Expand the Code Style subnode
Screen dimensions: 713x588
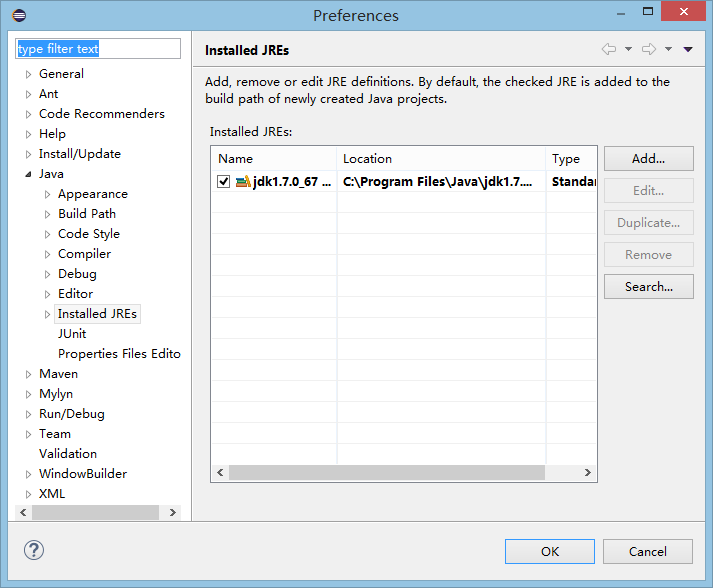point(47,234)
